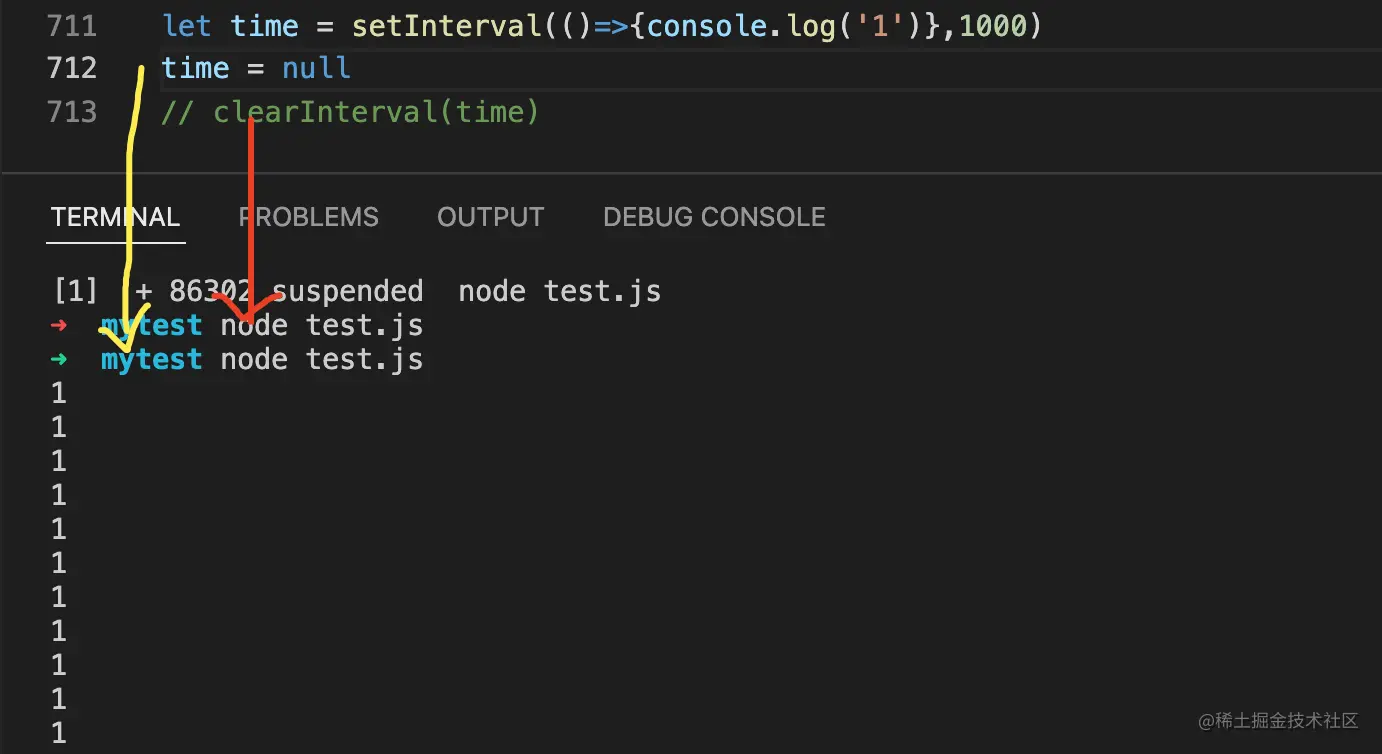The height and width of the screenshot is (754, 1382).
Task: Show the OUTPUT panel tab
Action: 490,217
